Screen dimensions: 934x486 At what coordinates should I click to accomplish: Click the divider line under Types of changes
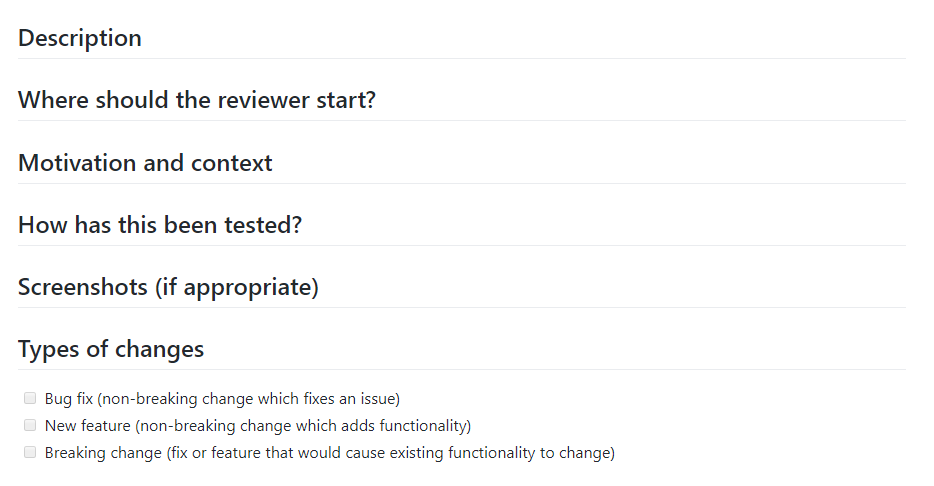[462, 370]
